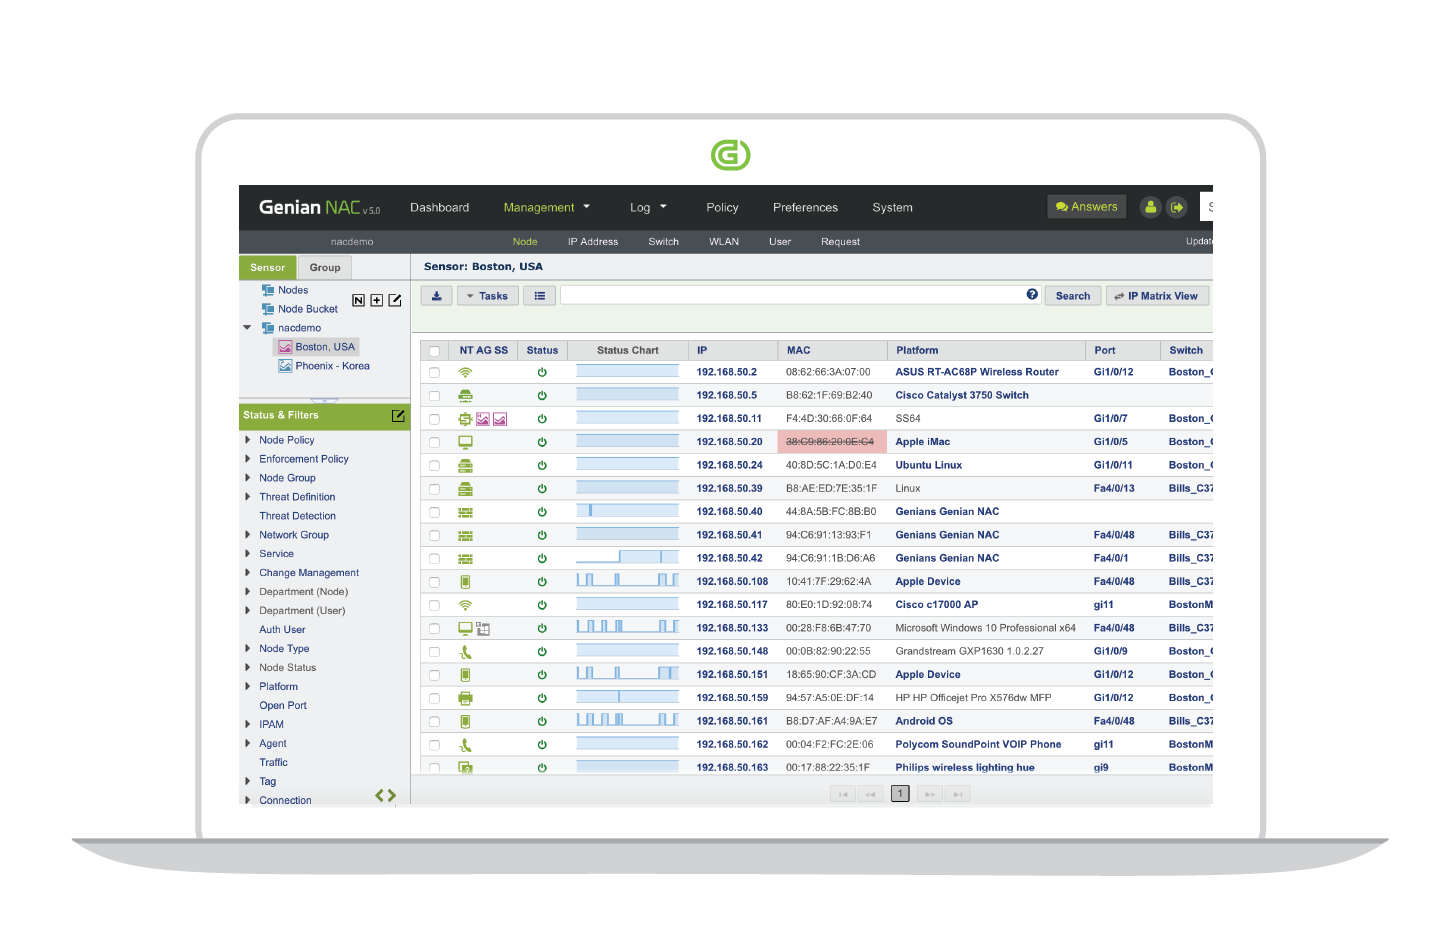Check the box for row 192.168.50.42
Viewport: 1456px width, 946px height.
coord(434,558)
